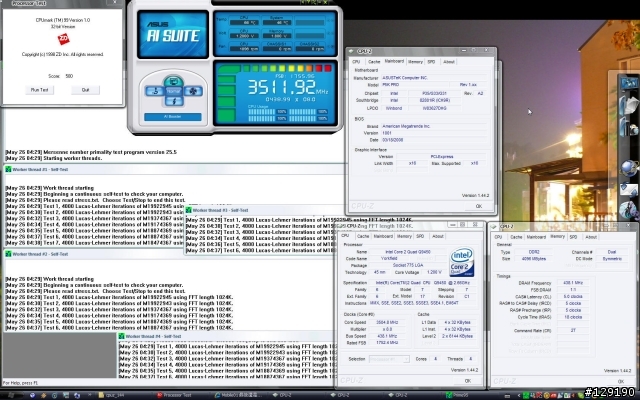Click the Intel Core 2 Quad logo
Image resolution: width=640 pixels, height=400 pixels.
[462, 262]
